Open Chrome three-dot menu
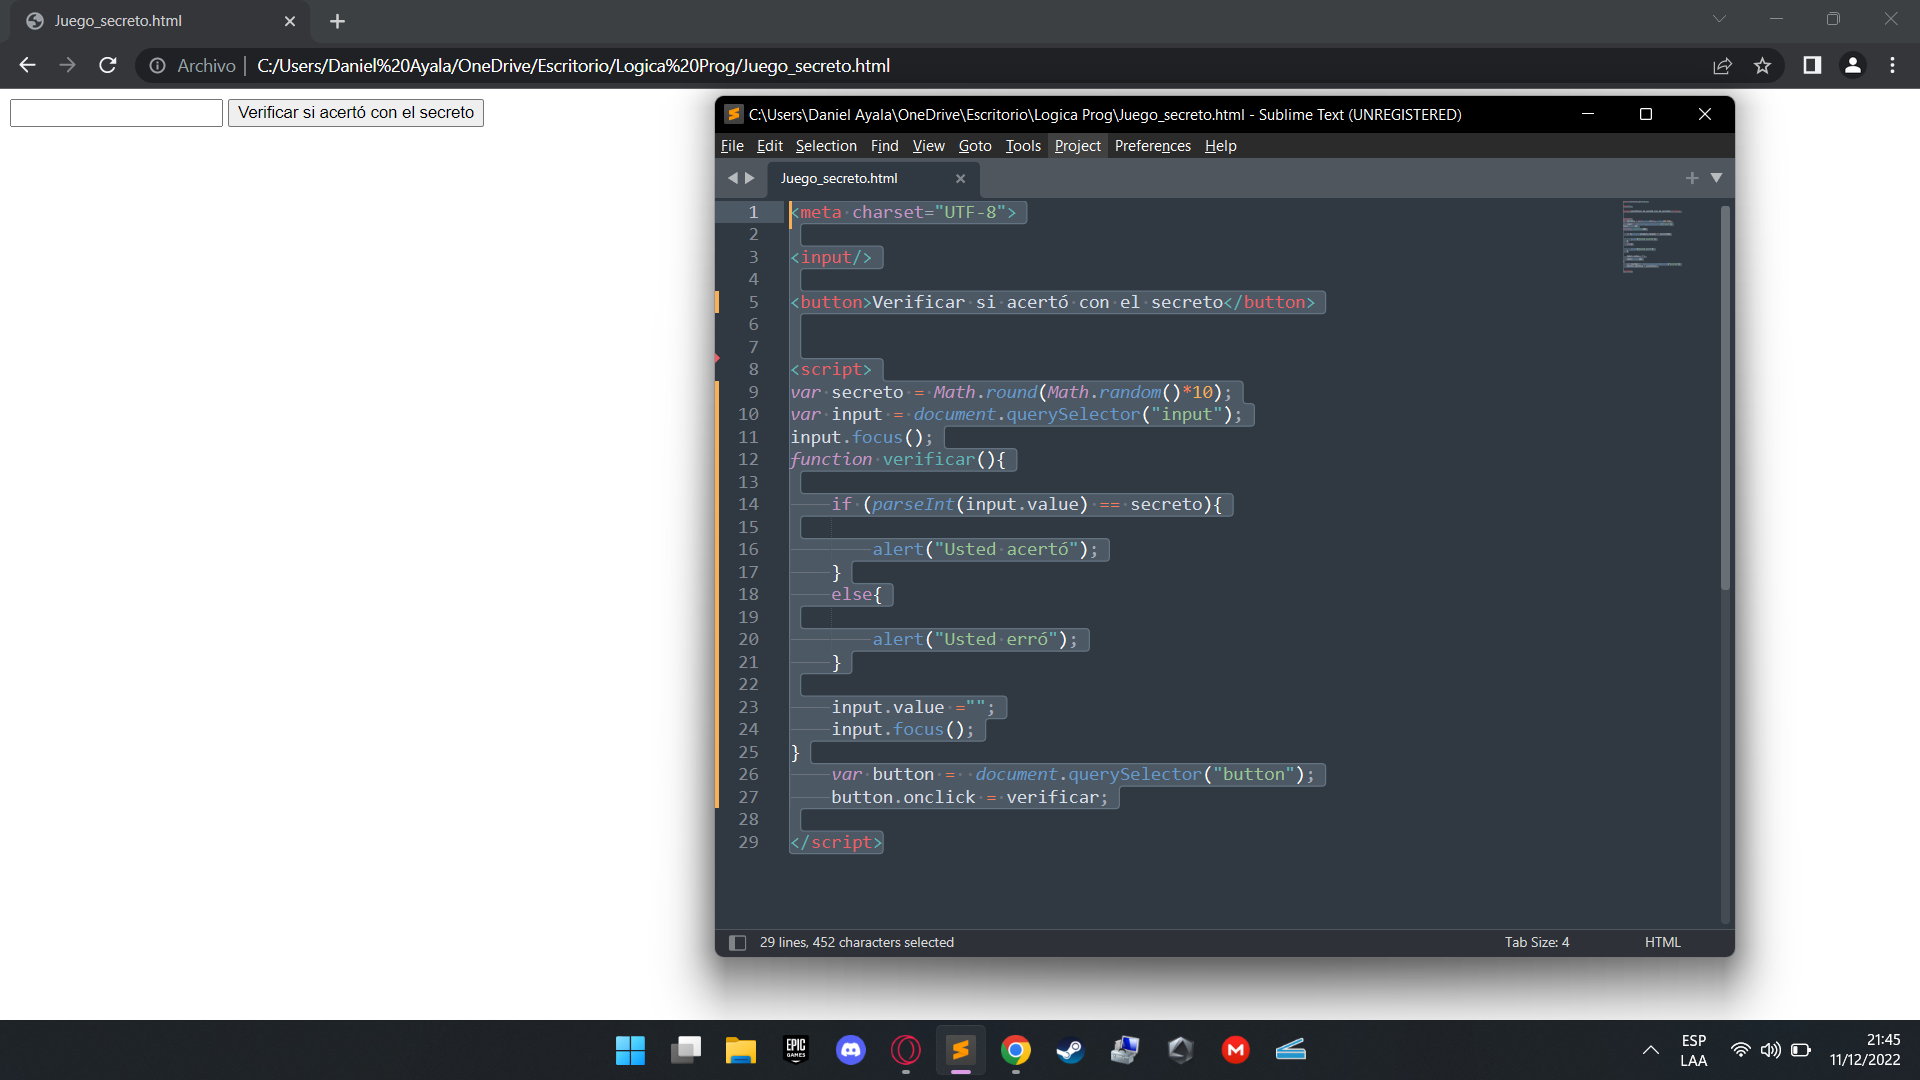 (1892, 65)
